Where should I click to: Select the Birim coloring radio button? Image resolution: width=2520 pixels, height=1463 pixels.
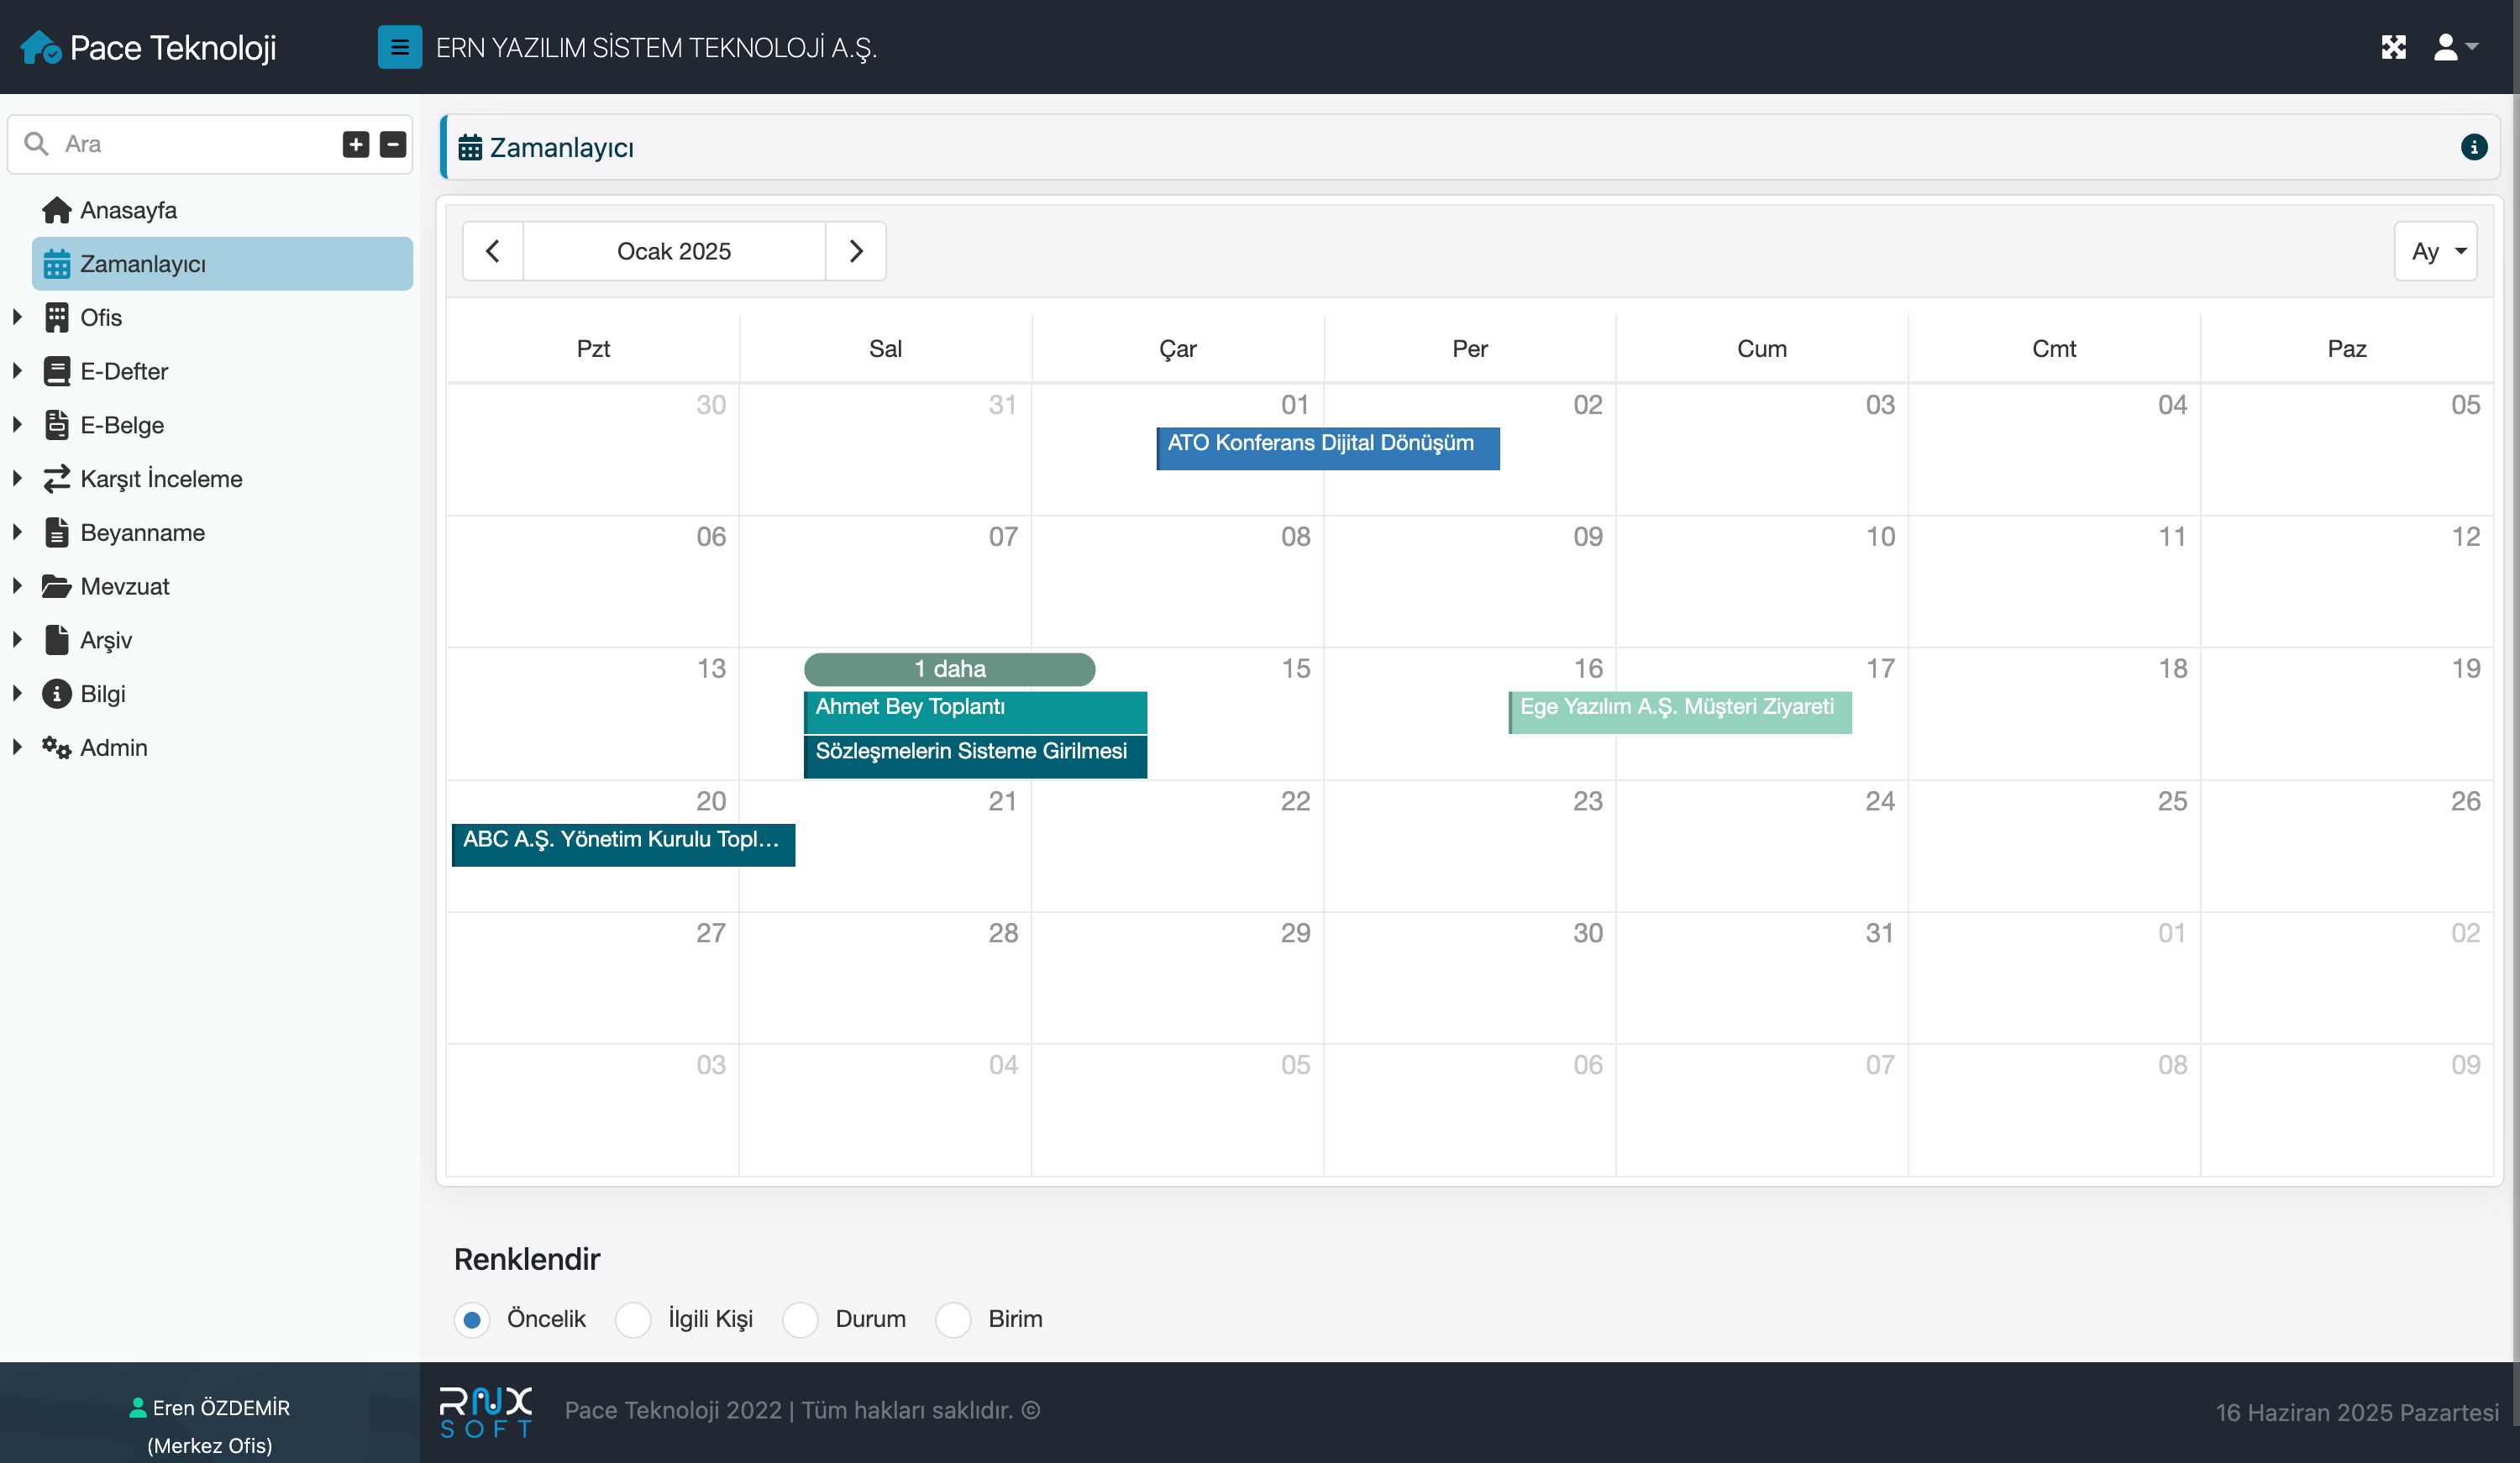[953, 1319]
